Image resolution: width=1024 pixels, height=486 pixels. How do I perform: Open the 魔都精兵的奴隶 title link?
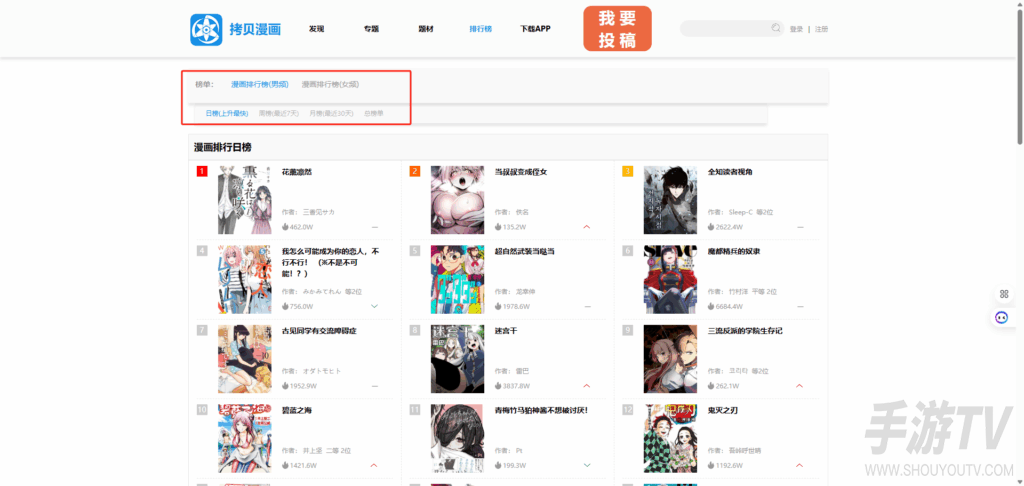[734, 251]
